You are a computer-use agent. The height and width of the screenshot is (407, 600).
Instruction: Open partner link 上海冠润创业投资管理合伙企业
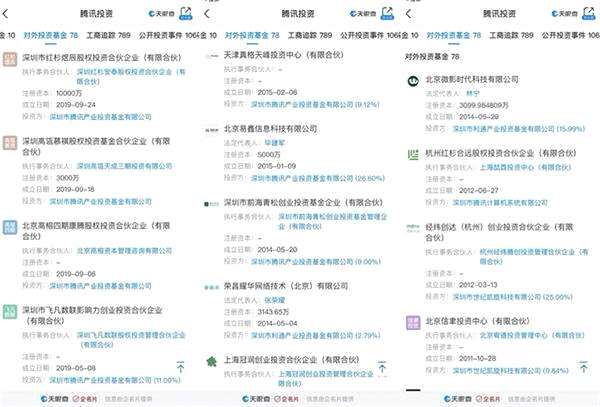[x=326, y=379]
